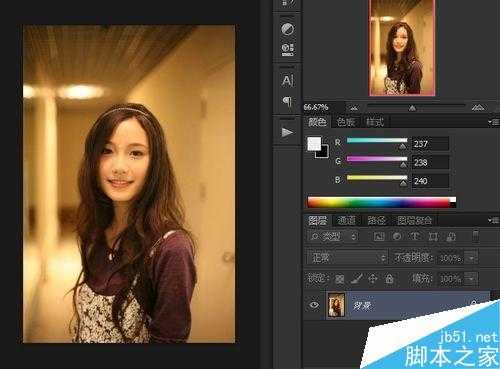Click the pixel layer filter icon
500x369 pixels.
coord(379,236)
